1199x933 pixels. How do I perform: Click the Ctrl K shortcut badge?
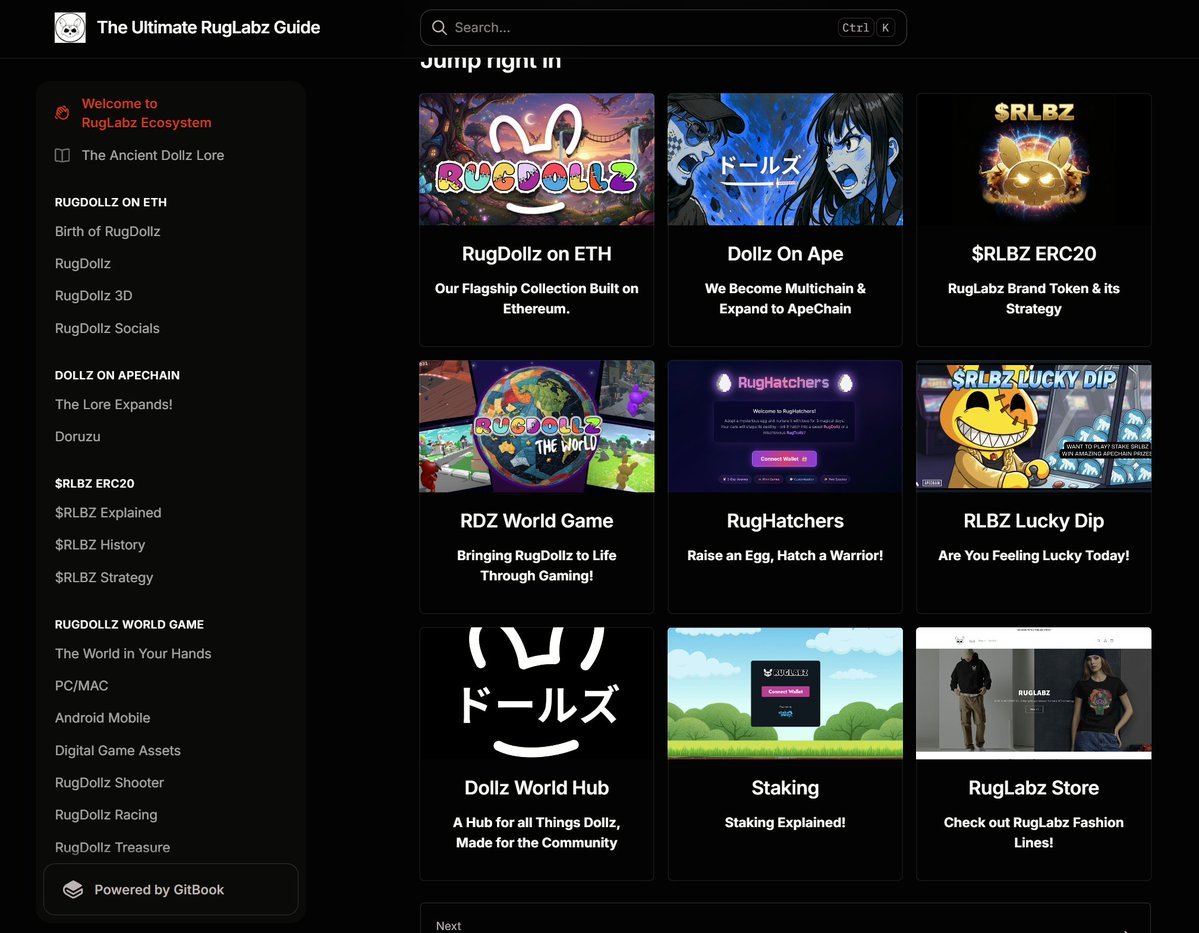[x=866, y=28]
